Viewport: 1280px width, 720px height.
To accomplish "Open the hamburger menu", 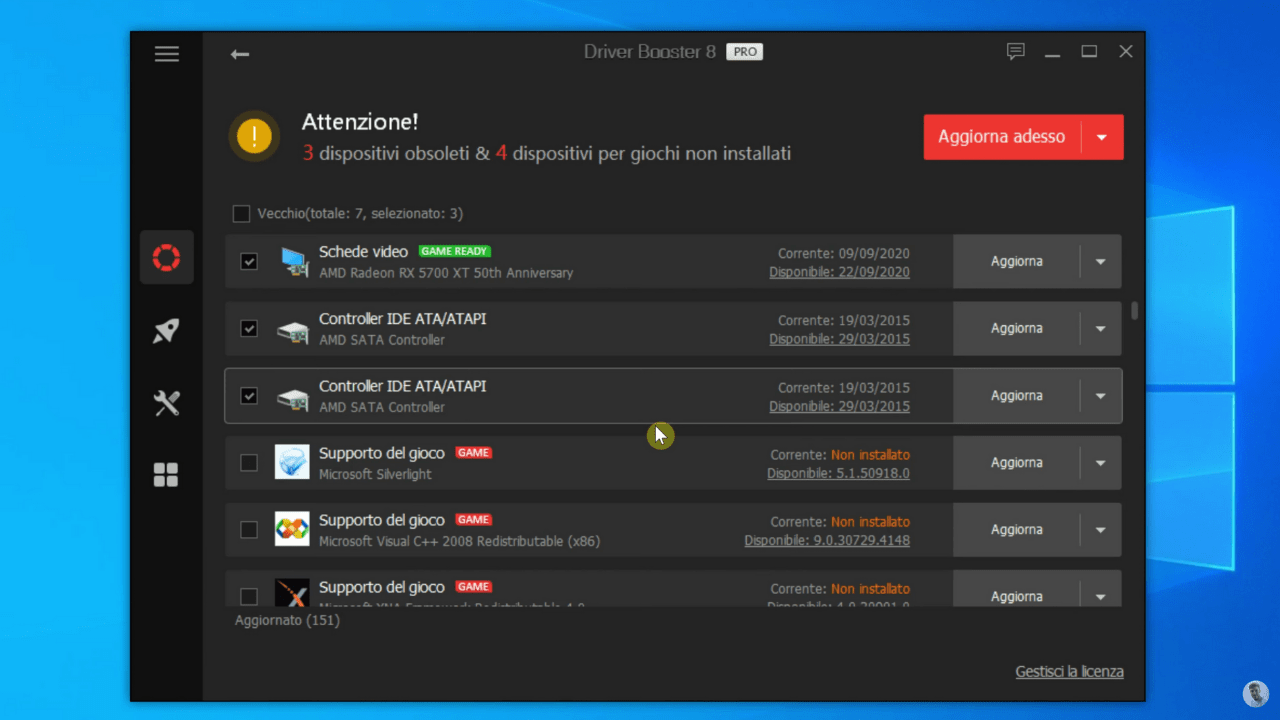I will 167,54.
